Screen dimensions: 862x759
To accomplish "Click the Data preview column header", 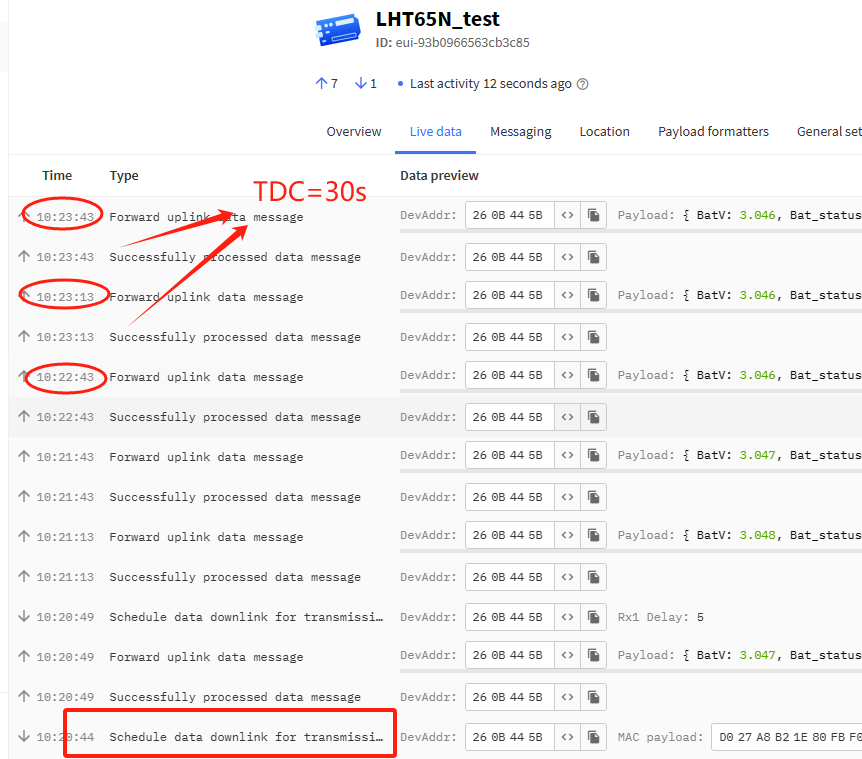I will (x=439, y=175).
